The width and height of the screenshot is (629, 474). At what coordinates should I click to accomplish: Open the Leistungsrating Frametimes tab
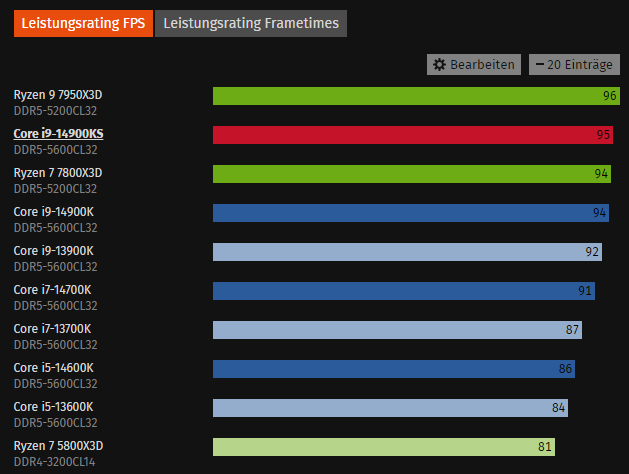[251, 24]
